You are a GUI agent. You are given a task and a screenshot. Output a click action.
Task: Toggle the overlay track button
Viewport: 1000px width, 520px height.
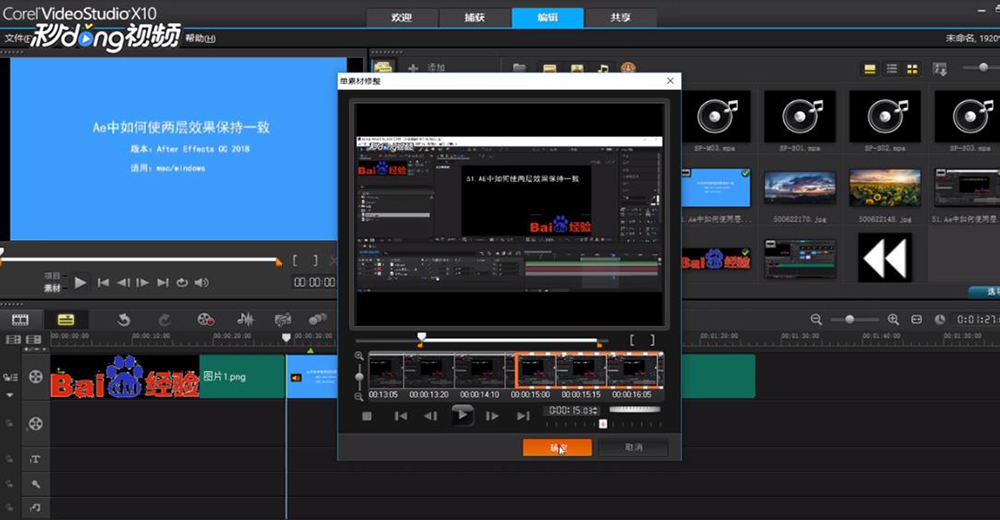[x=36, y=424]
